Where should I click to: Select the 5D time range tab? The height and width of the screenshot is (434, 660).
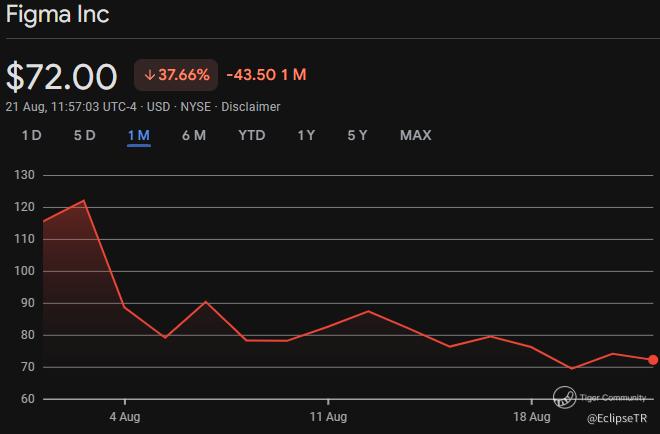tap(85, 136)
